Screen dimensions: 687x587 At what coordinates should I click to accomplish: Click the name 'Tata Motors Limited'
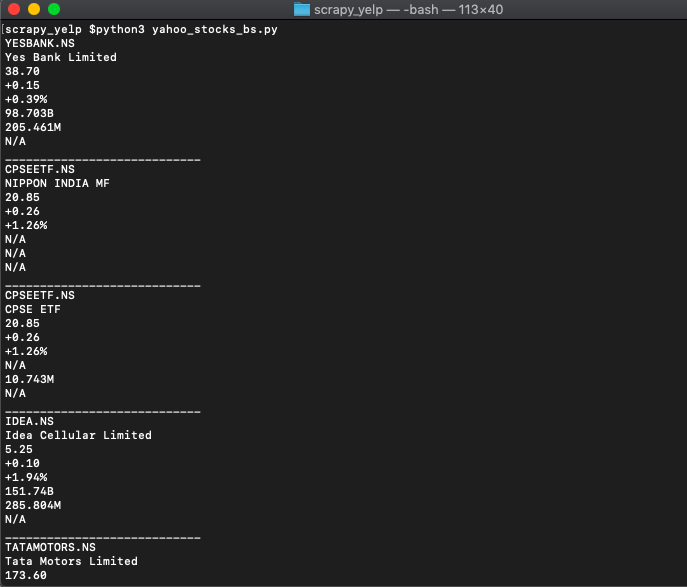coord(71,562)
